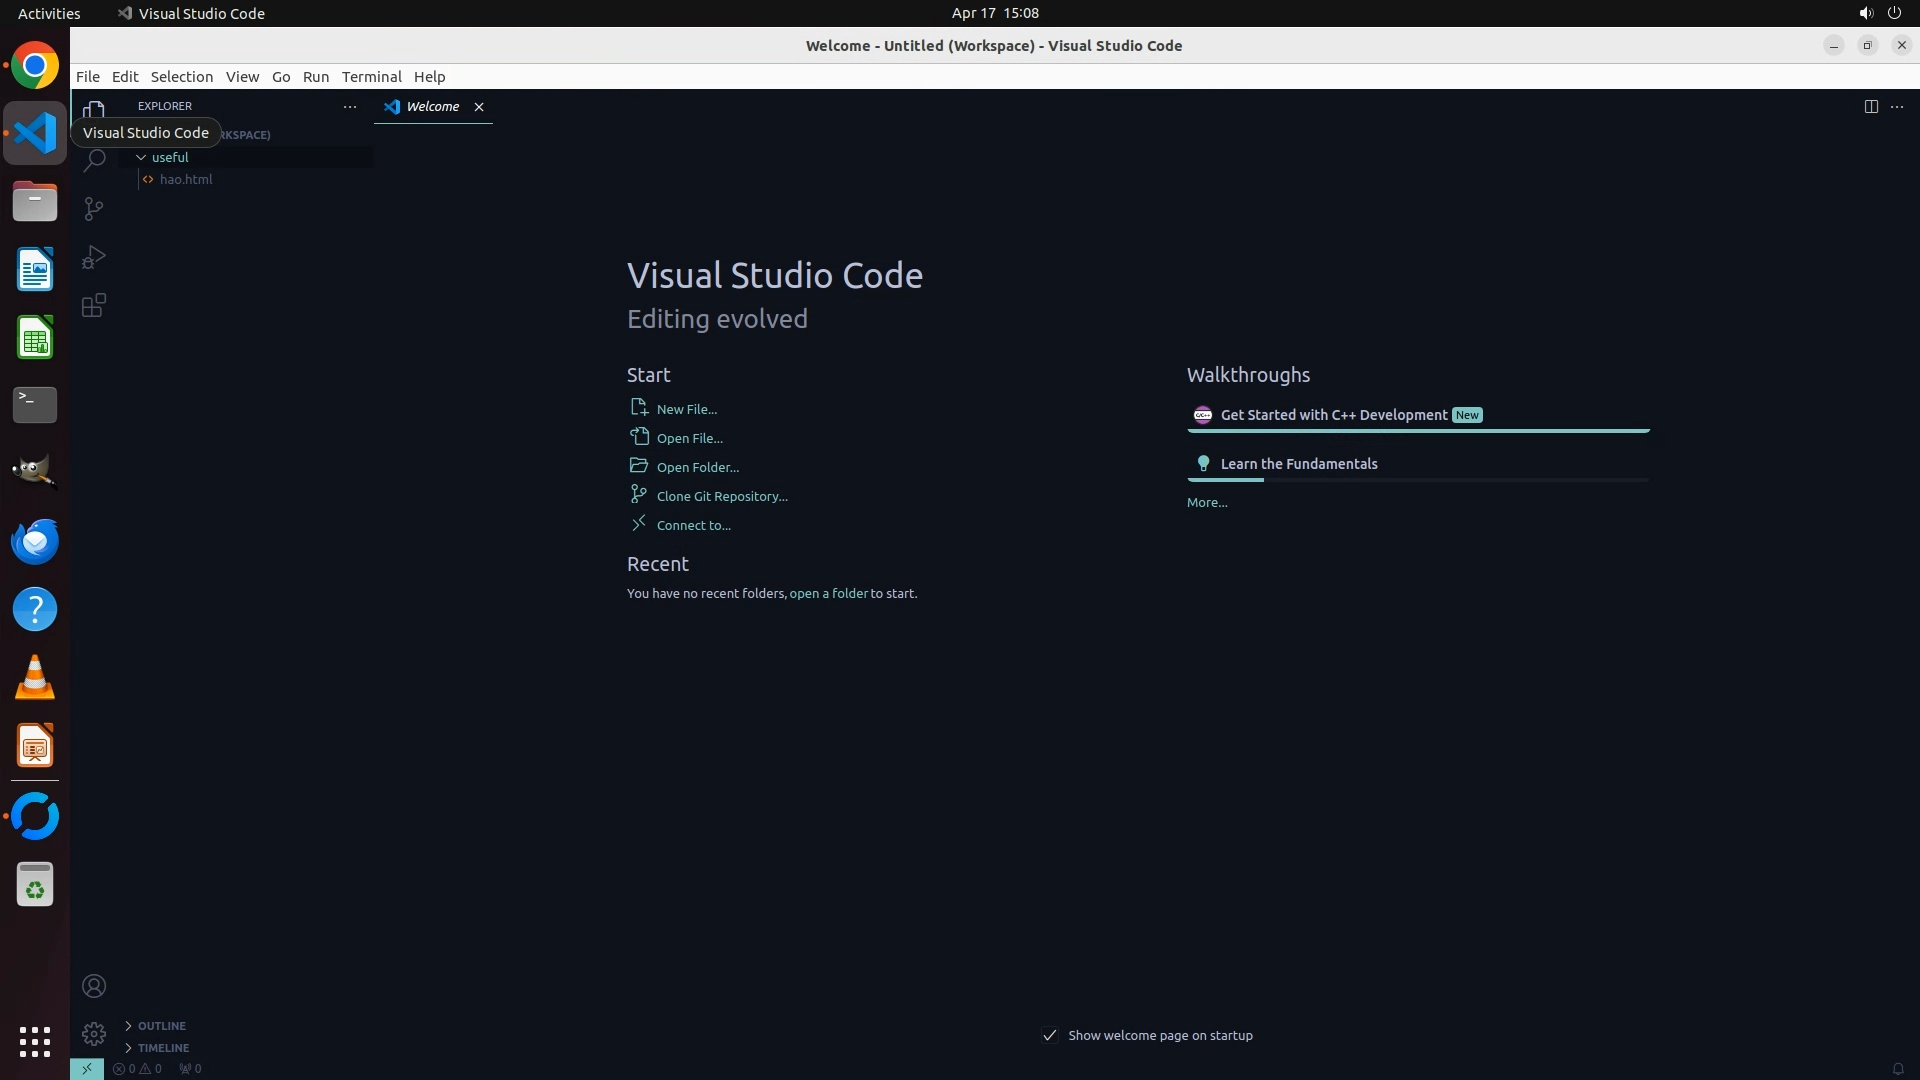
Task: Expand the Outline section
Action: [x=161, y=1025]
